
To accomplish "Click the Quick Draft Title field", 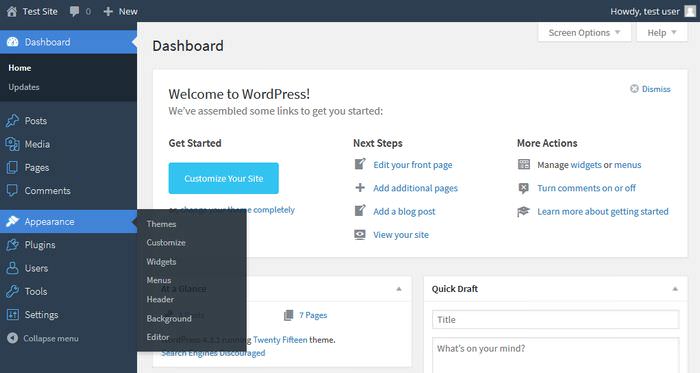I will click(x=555, y=319).
